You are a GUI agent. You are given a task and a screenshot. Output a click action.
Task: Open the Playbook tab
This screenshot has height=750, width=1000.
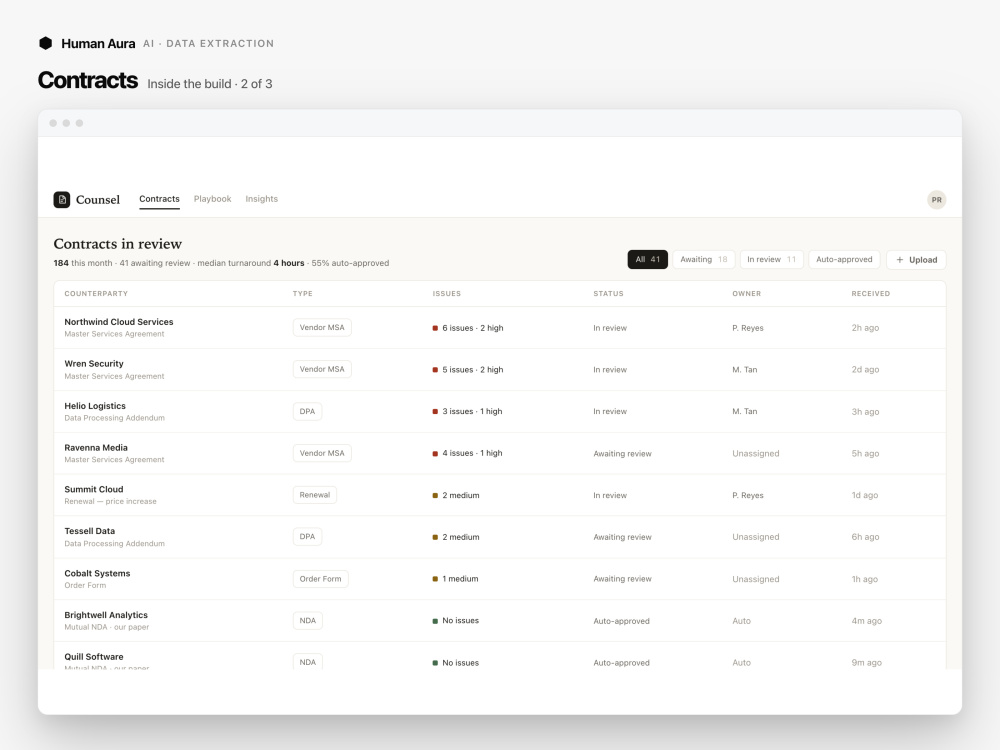(x=212, y=199)
